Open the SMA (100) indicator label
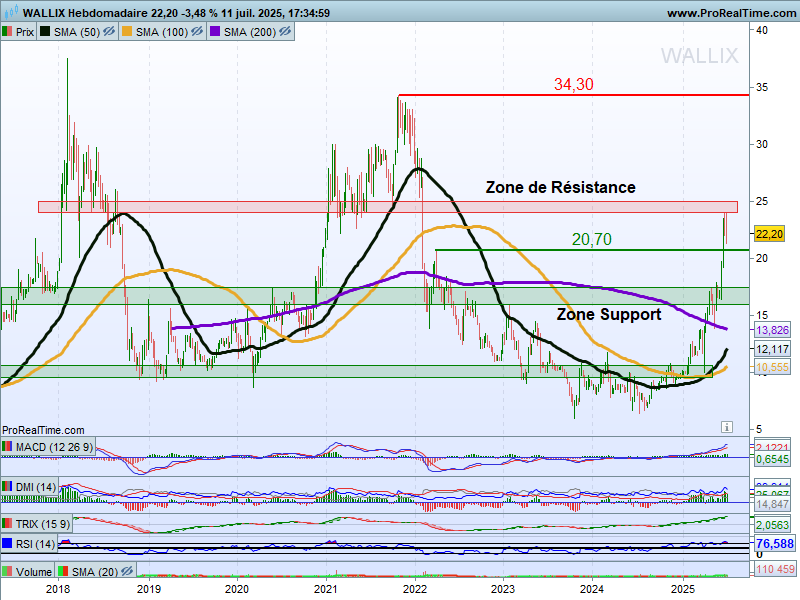 pos(162,32)
